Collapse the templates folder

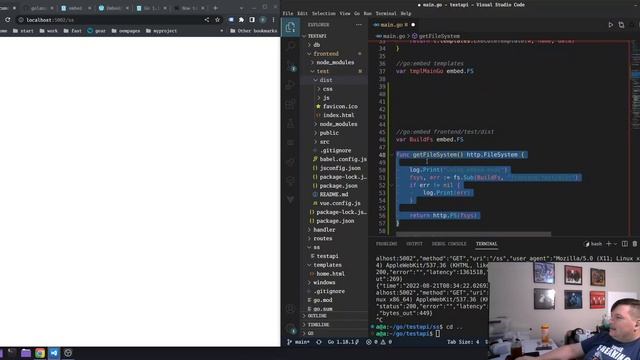(327, 265)
